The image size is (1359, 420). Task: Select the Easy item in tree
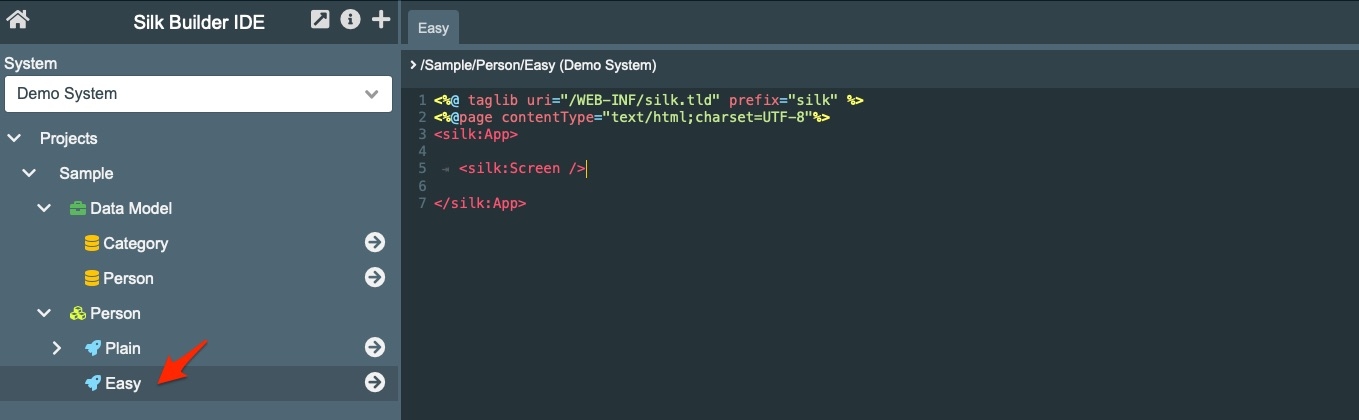pyautogui.click(x=123, y=383)
